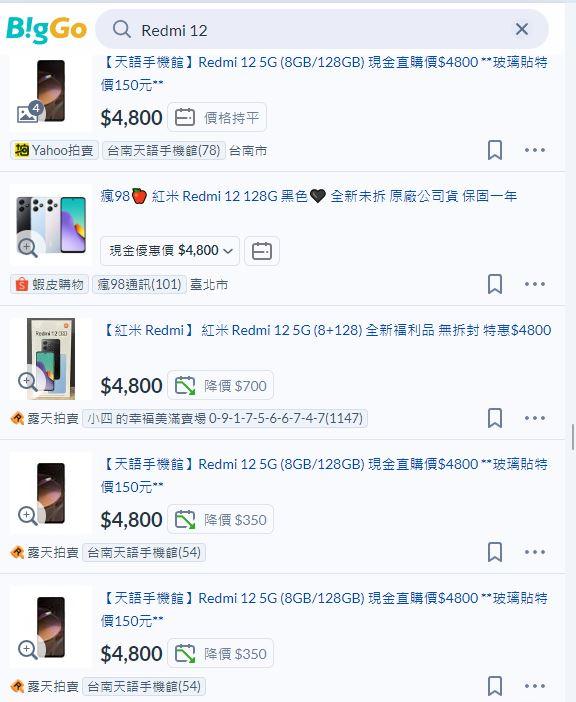Open 紅米 Redmi 12 5G 全新福利品 listing title
Viewport: 576px width, 702px height.
click(x=326, y=330)
